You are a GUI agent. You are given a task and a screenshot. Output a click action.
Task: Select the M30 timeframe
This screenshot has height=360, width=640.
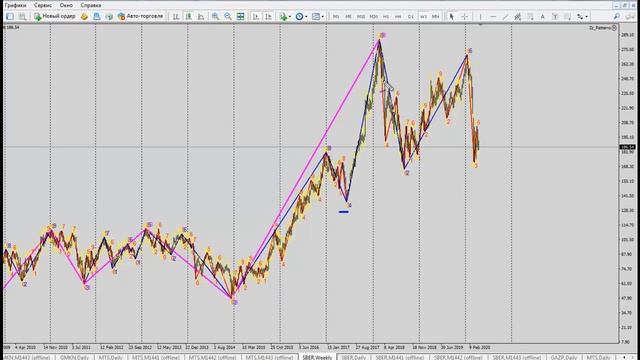373,16
